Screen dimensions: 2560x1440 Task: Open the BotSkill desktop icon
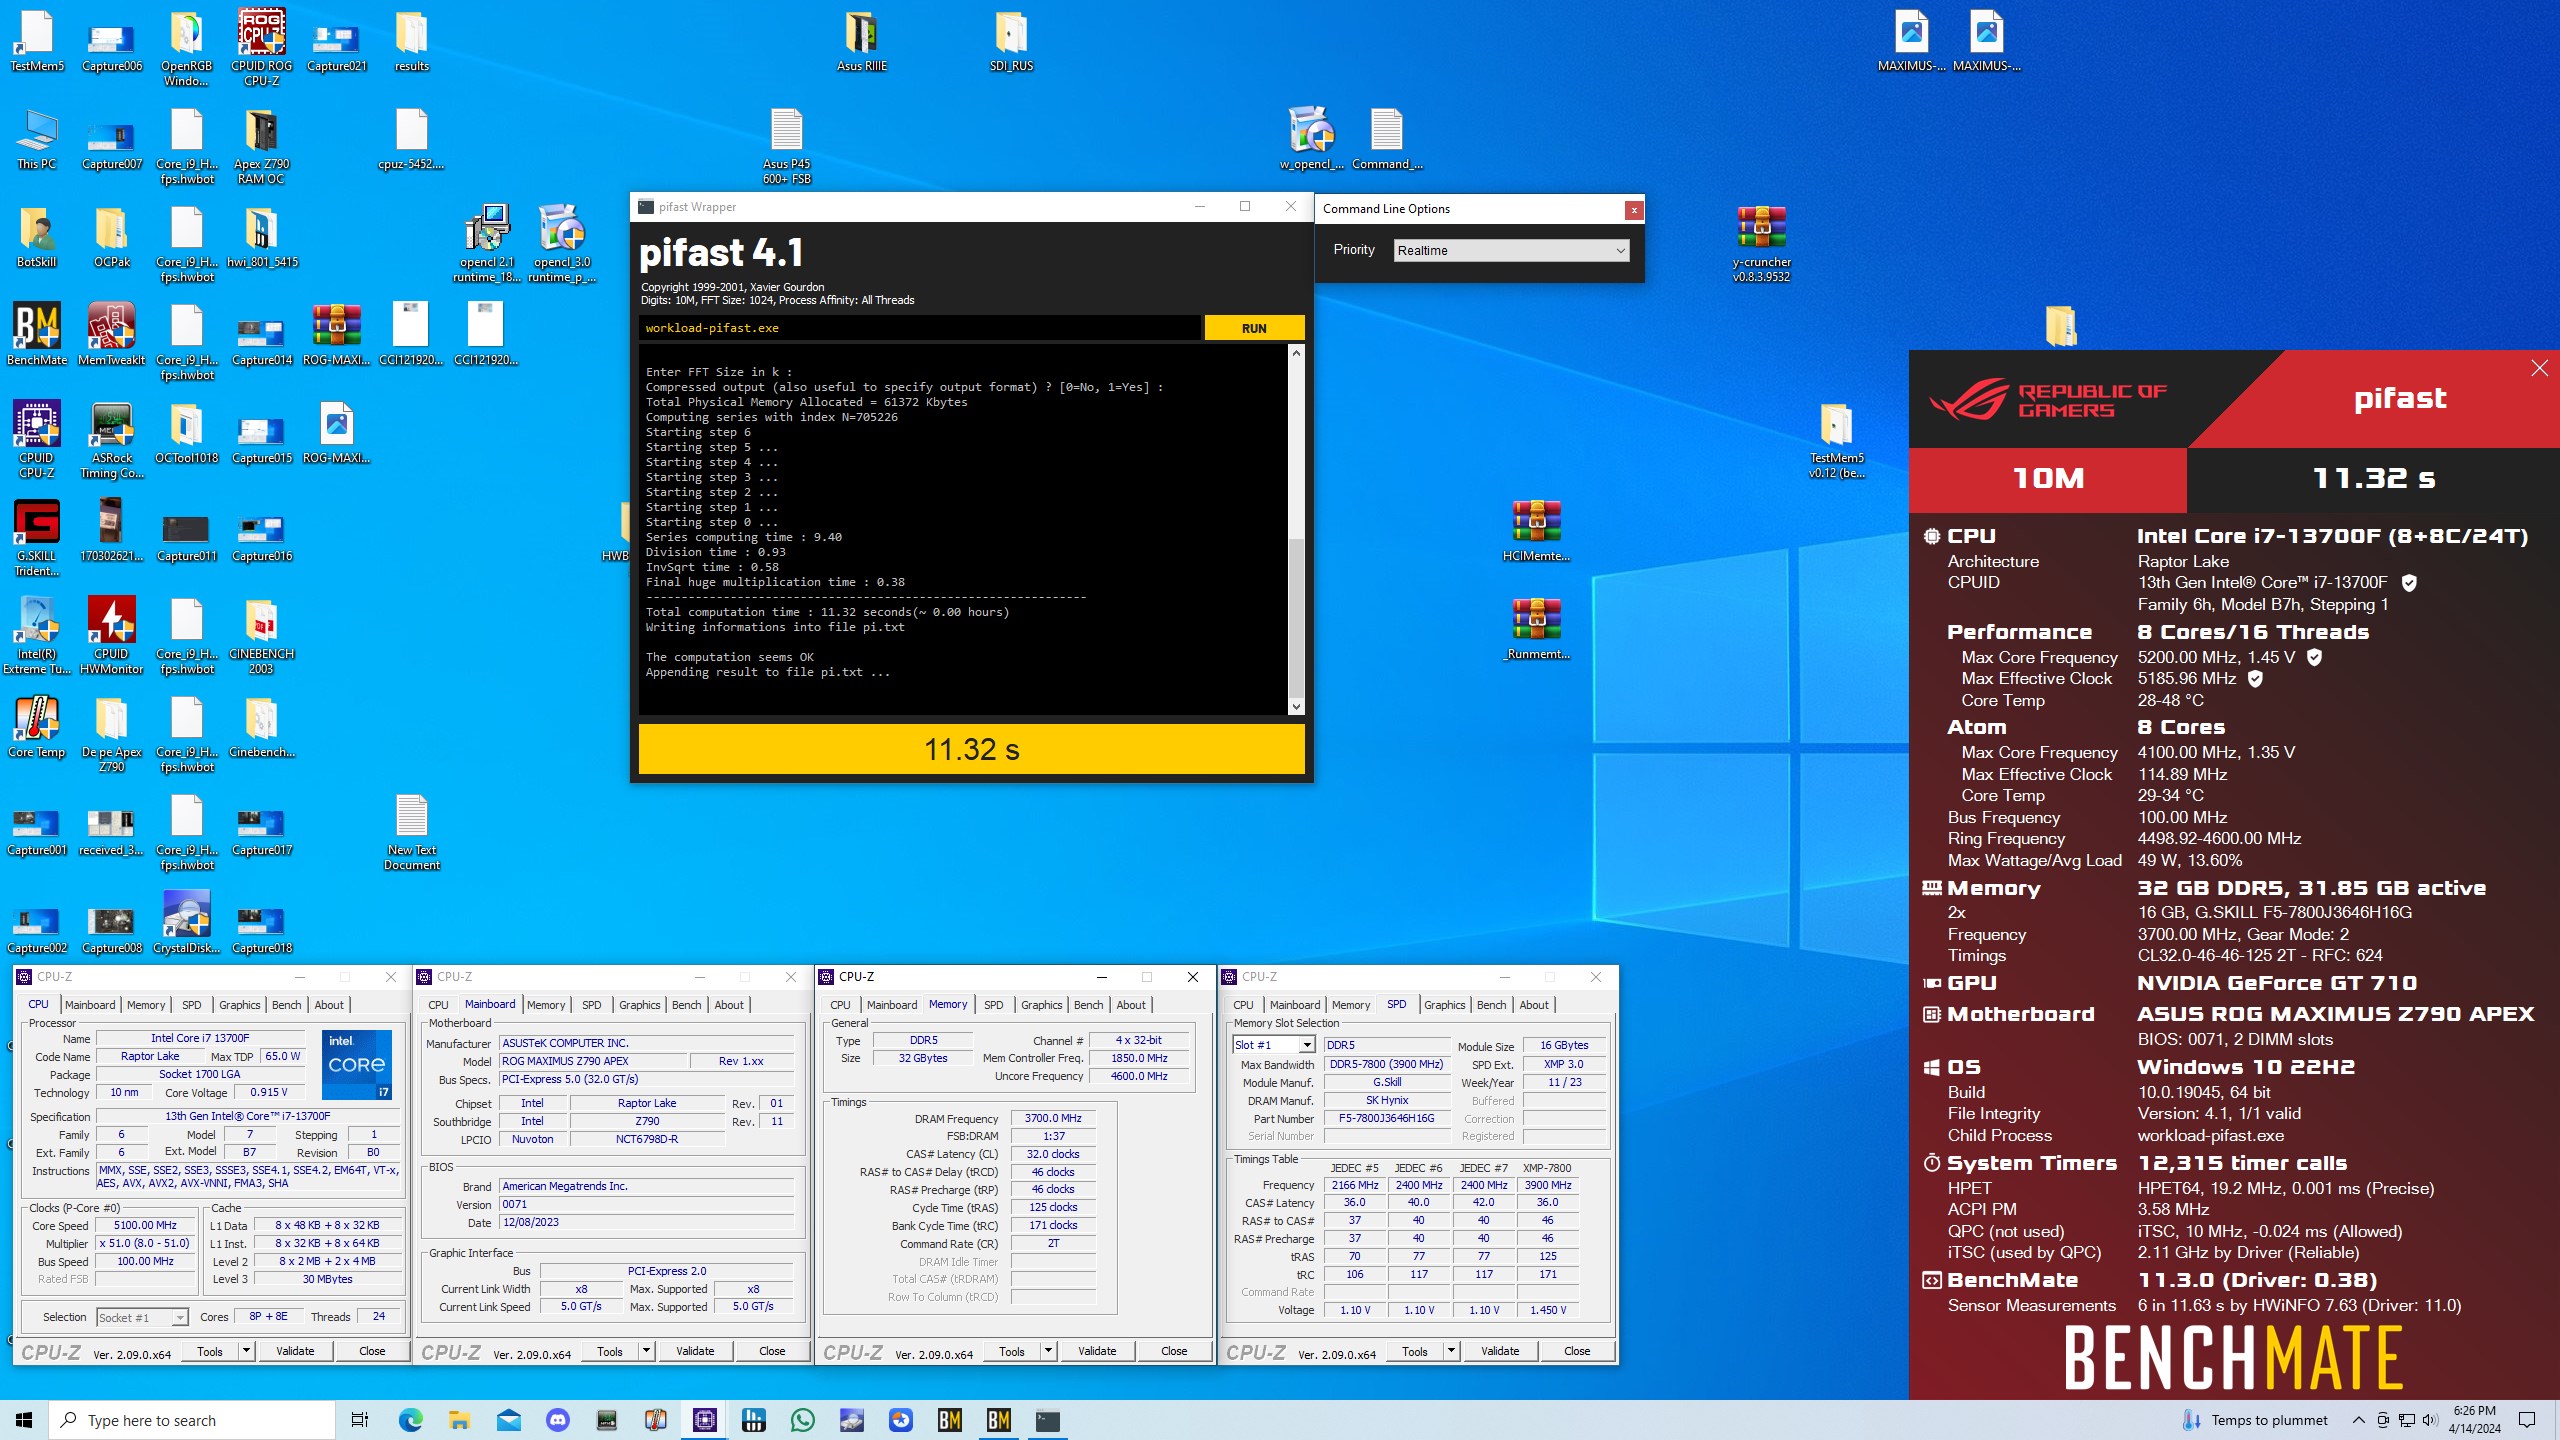[37, 237]
